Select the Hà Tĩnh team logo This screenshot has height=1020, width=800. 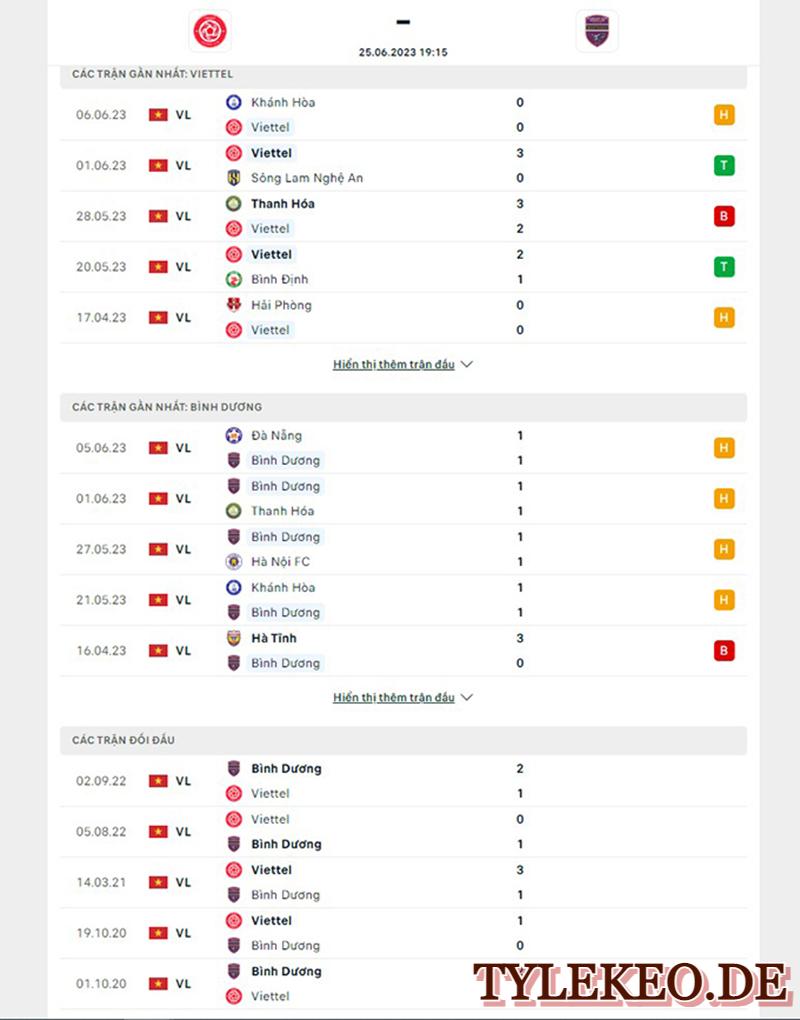[233, 638]
